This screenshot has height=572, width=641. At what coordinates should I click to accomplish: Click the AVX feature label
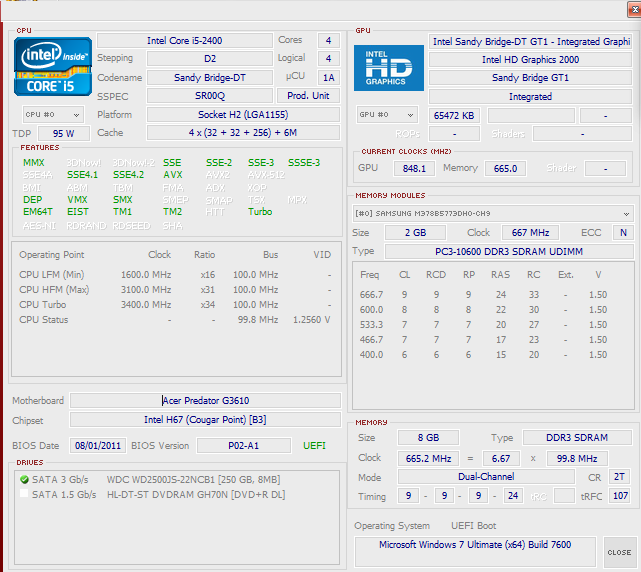click(173, 175)
